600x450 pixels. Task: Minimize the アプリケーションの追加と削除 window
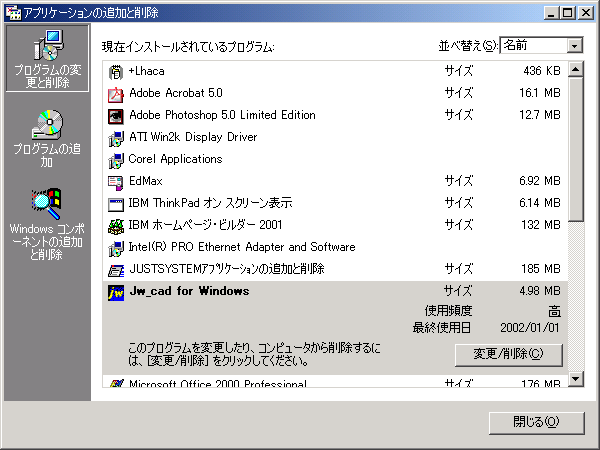[x=551, y=13]
